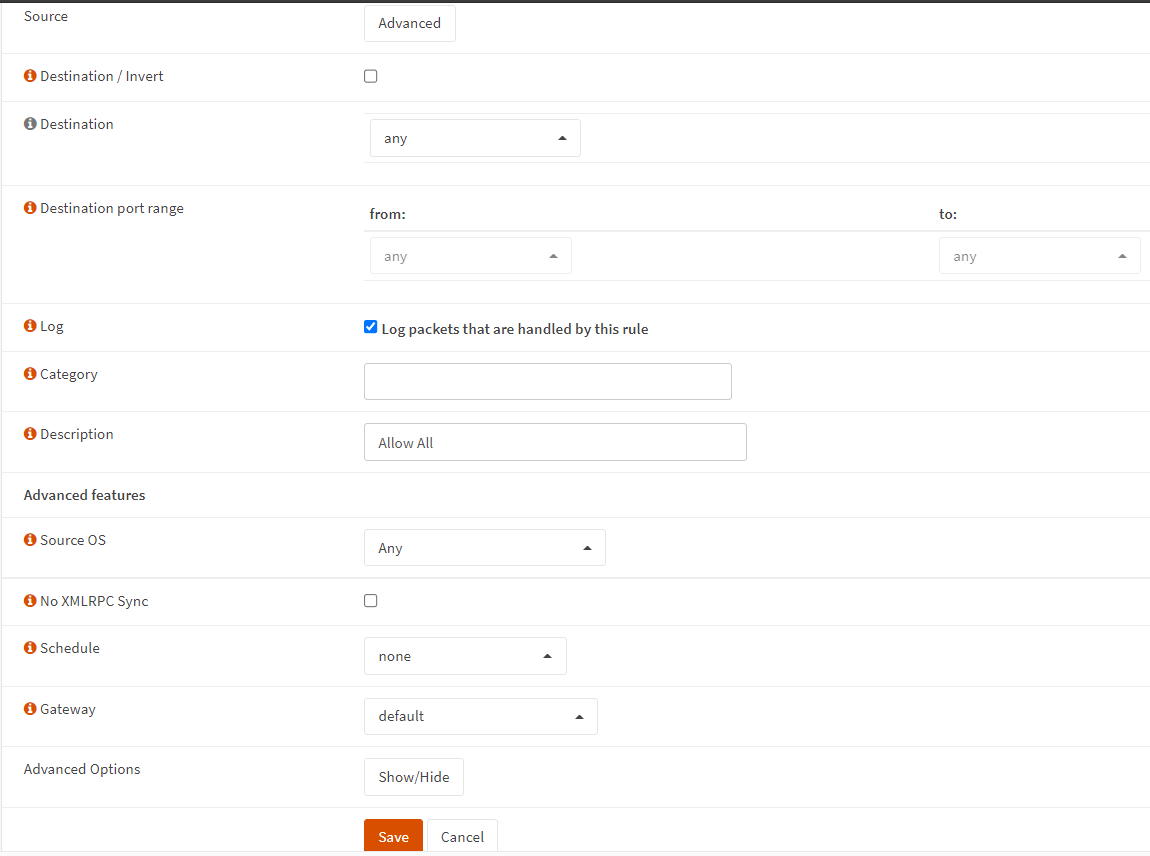The width and height of the screenshot is (1150, 856).
Task: Click info icon beside Gateway label
Action: coord(30,709)
